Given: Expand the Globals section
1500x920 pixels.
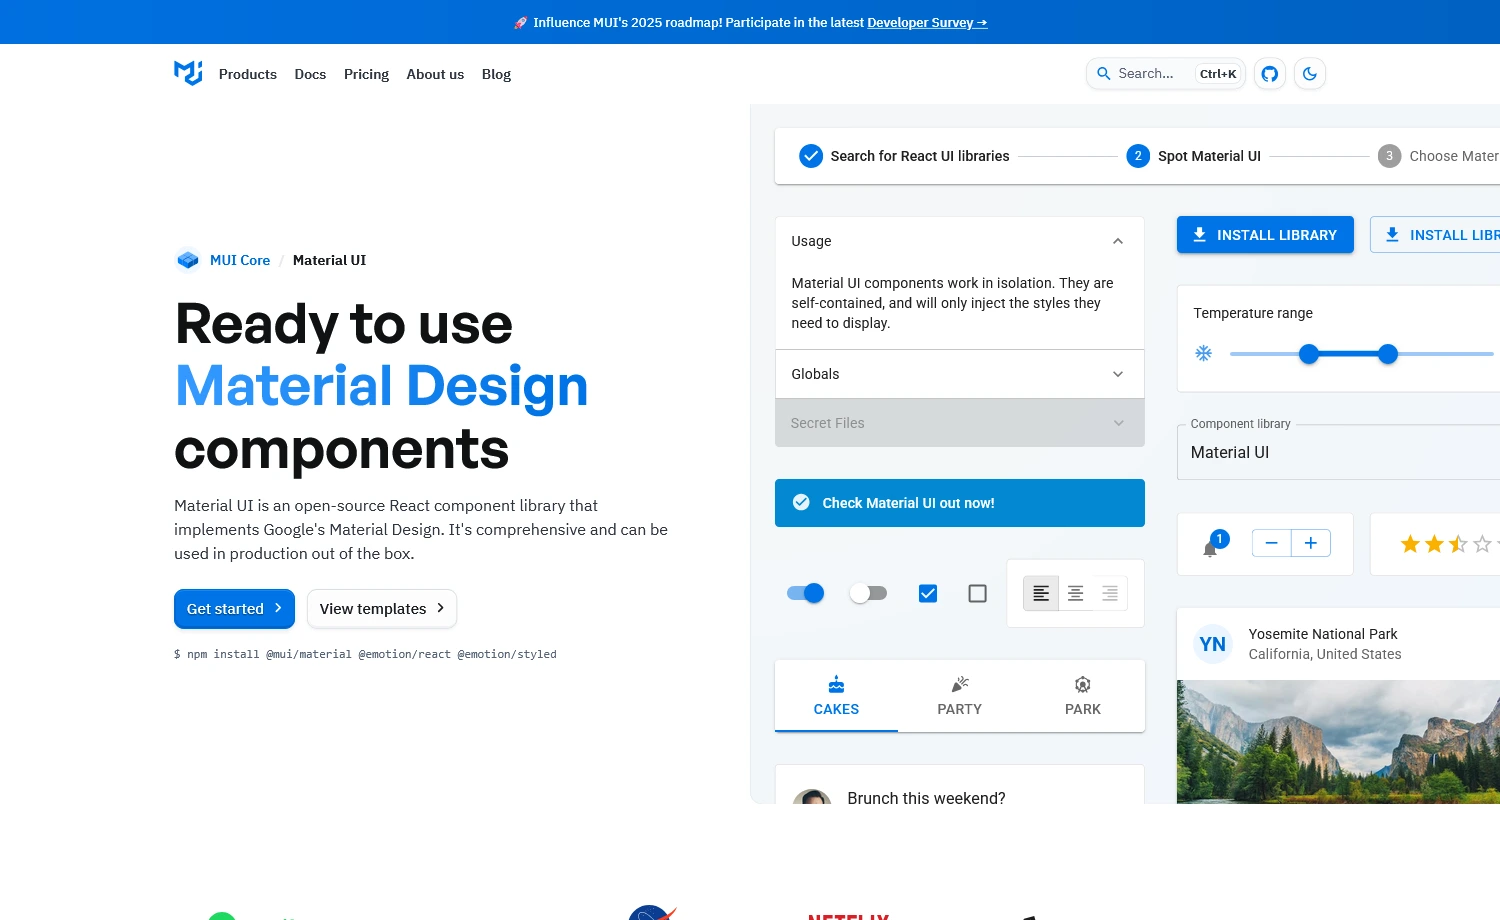Looking at the screenshot, I should tap(1117, 374).
